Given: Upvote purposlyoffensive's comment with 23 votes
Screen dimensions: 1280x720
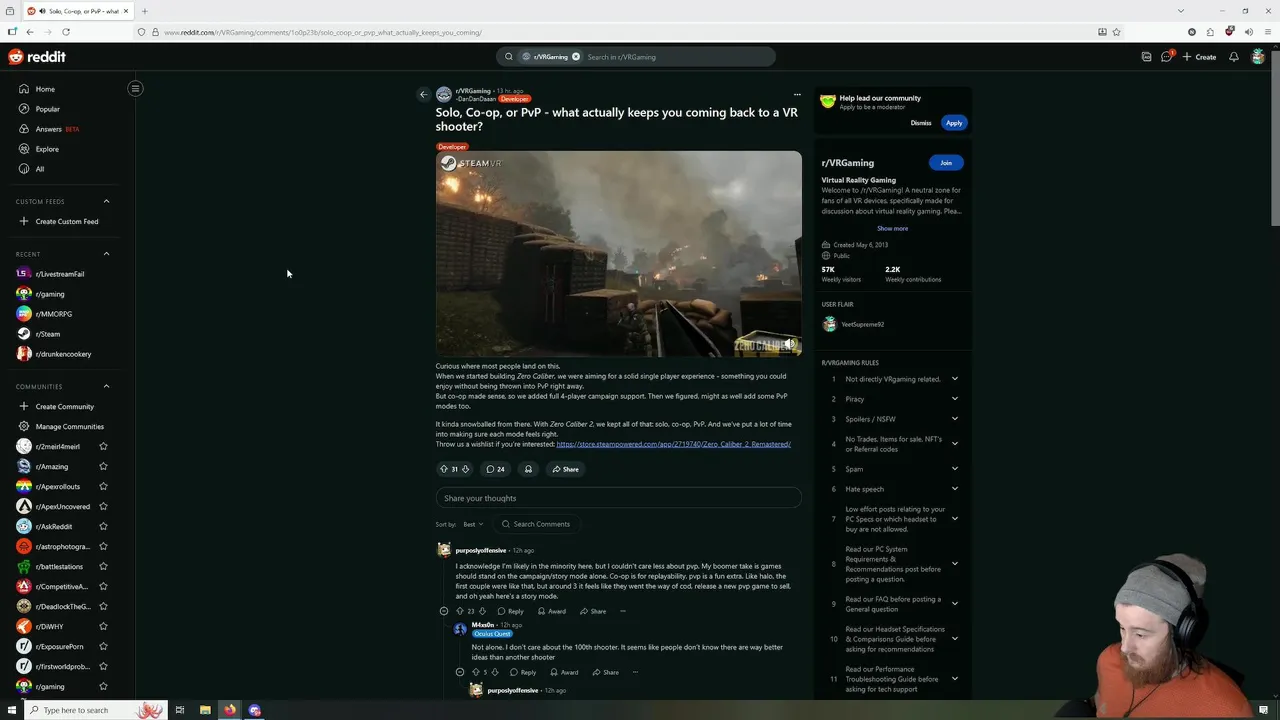Looking at the screenshot, I should coord(460,611).
